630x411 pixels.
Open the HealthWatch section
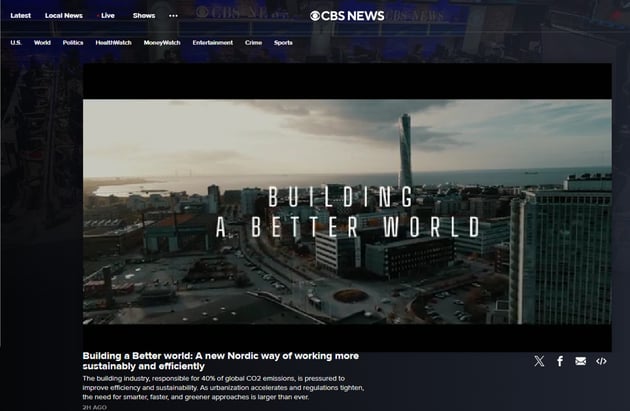[x=113, y=43]
